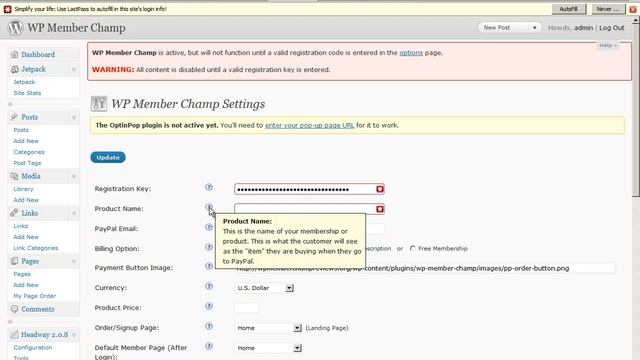Collapse the Pages menu arrow
Viewport: 640px width, 360px height.
click(74, 262)
